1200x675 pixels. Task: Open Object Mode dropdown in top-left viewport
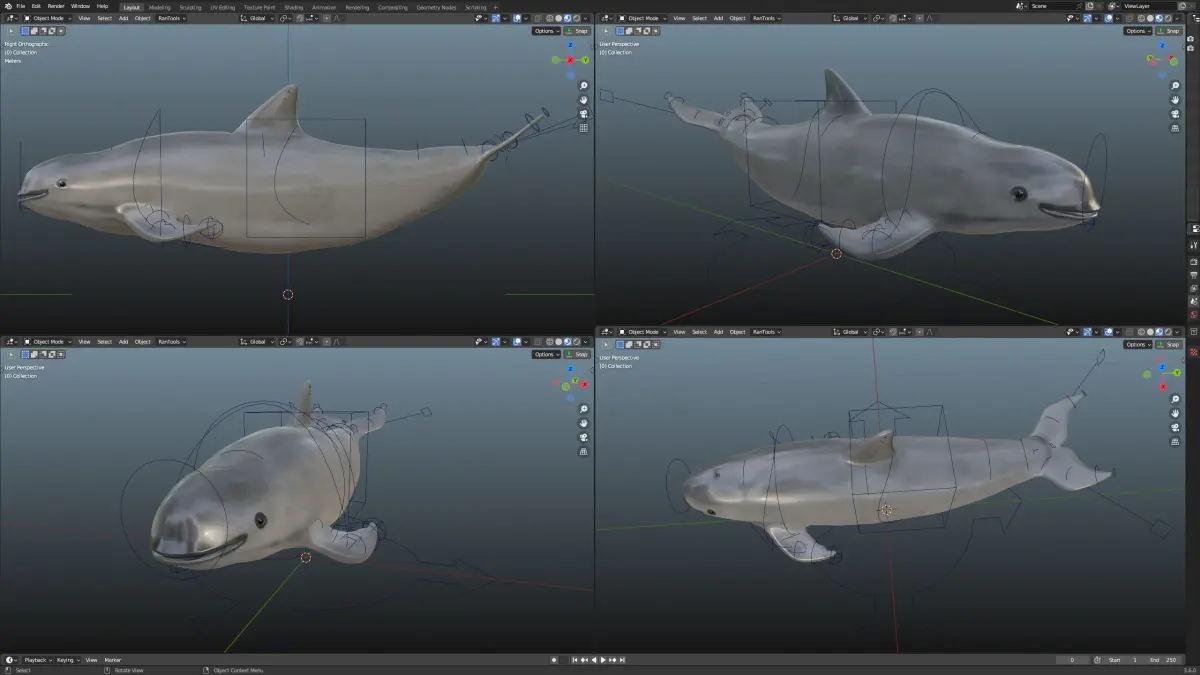(x=48, y=18)
